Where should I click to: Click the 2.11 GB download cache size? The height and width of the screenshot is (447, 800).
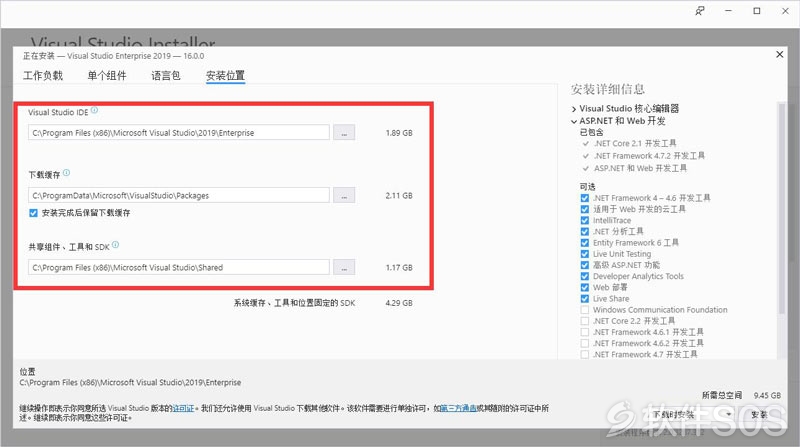399,195
